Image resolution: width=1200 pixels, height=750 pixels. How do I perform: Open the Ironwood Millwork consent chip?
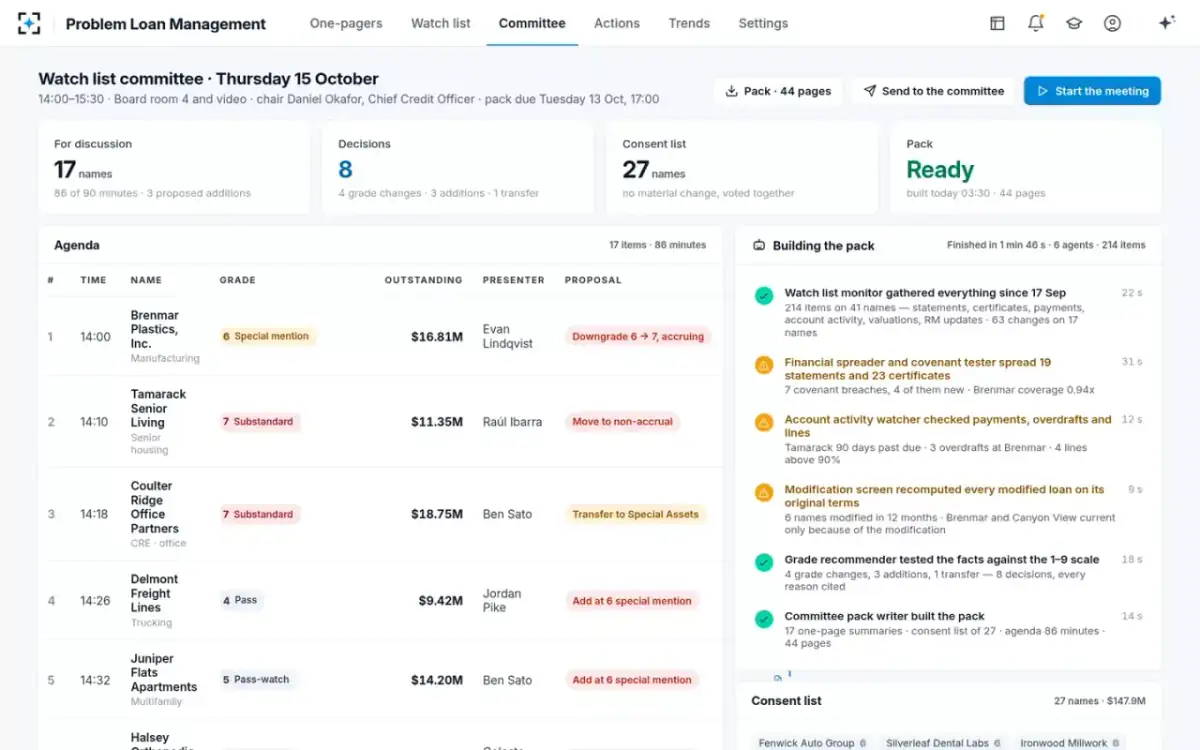tap(1072, 743)
